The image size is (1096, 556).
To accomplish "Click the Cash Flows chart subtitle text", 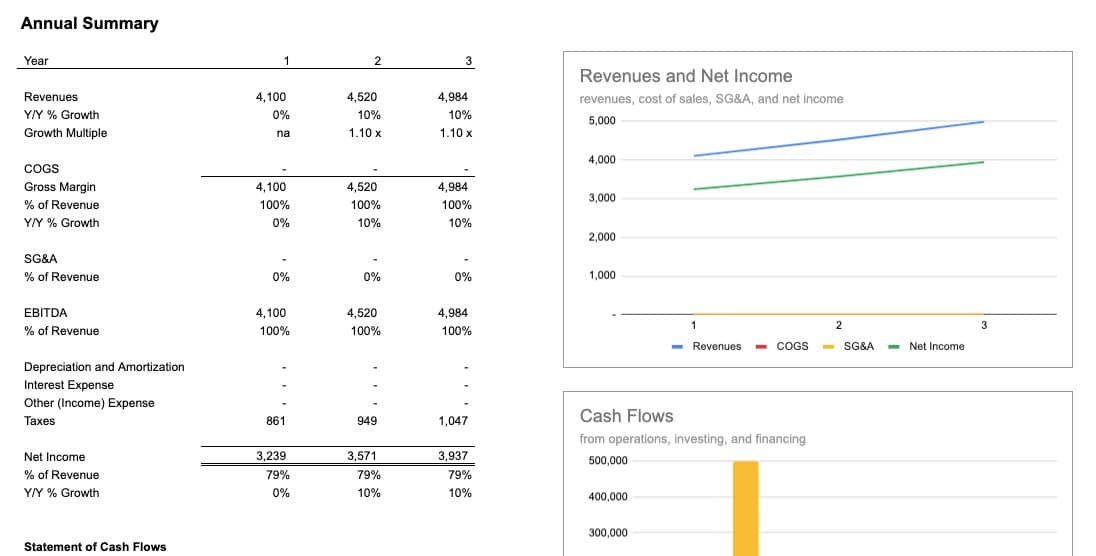I will [x=692, y=439].
